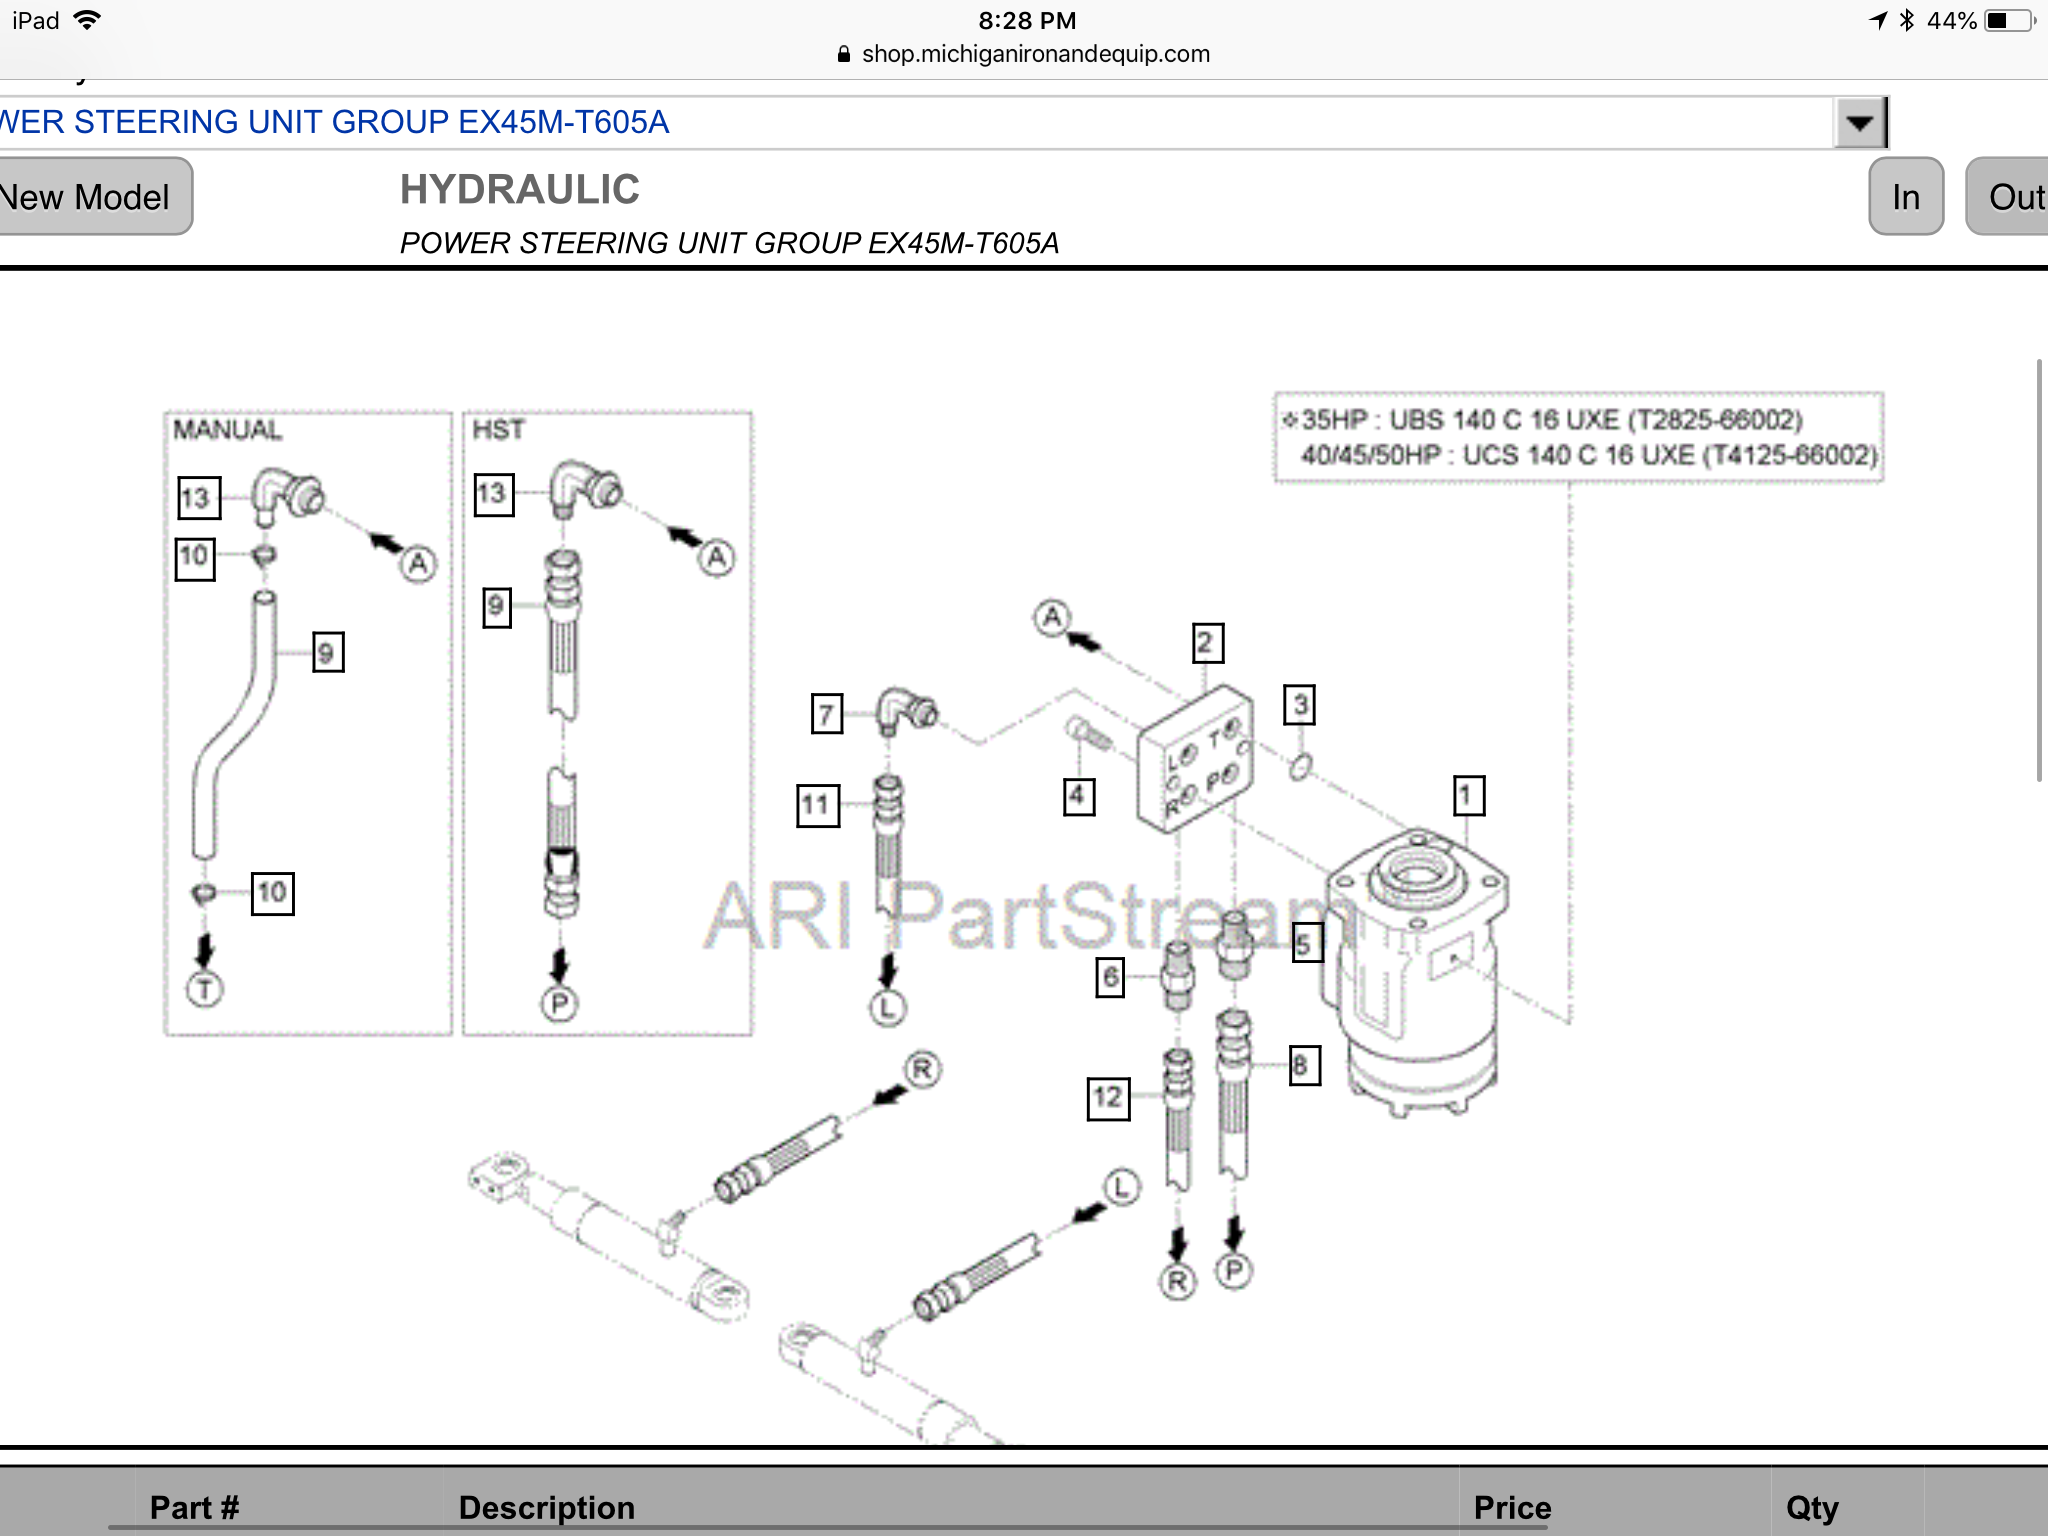The image size is (2048, 1536).
Task: Select upper callout 10 in MANUAL panel
Action: click(195, 559)
